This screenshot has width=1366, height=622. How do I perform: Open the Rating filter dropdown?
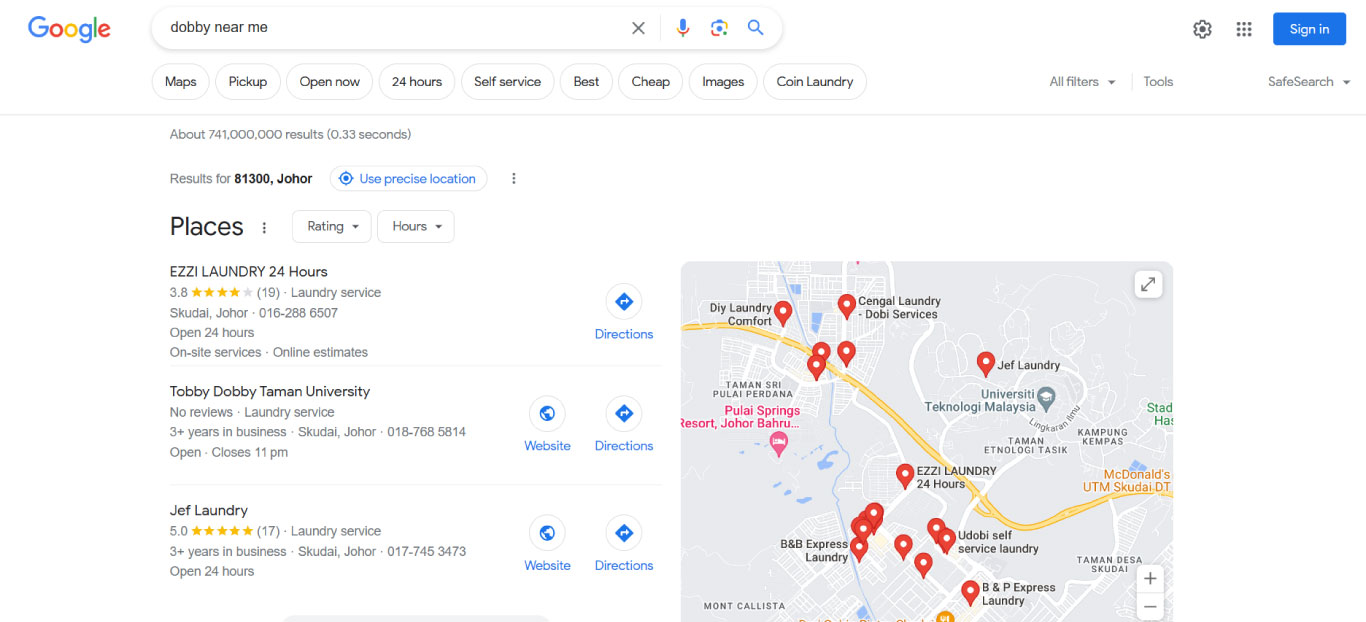click(x=332, y=227)
